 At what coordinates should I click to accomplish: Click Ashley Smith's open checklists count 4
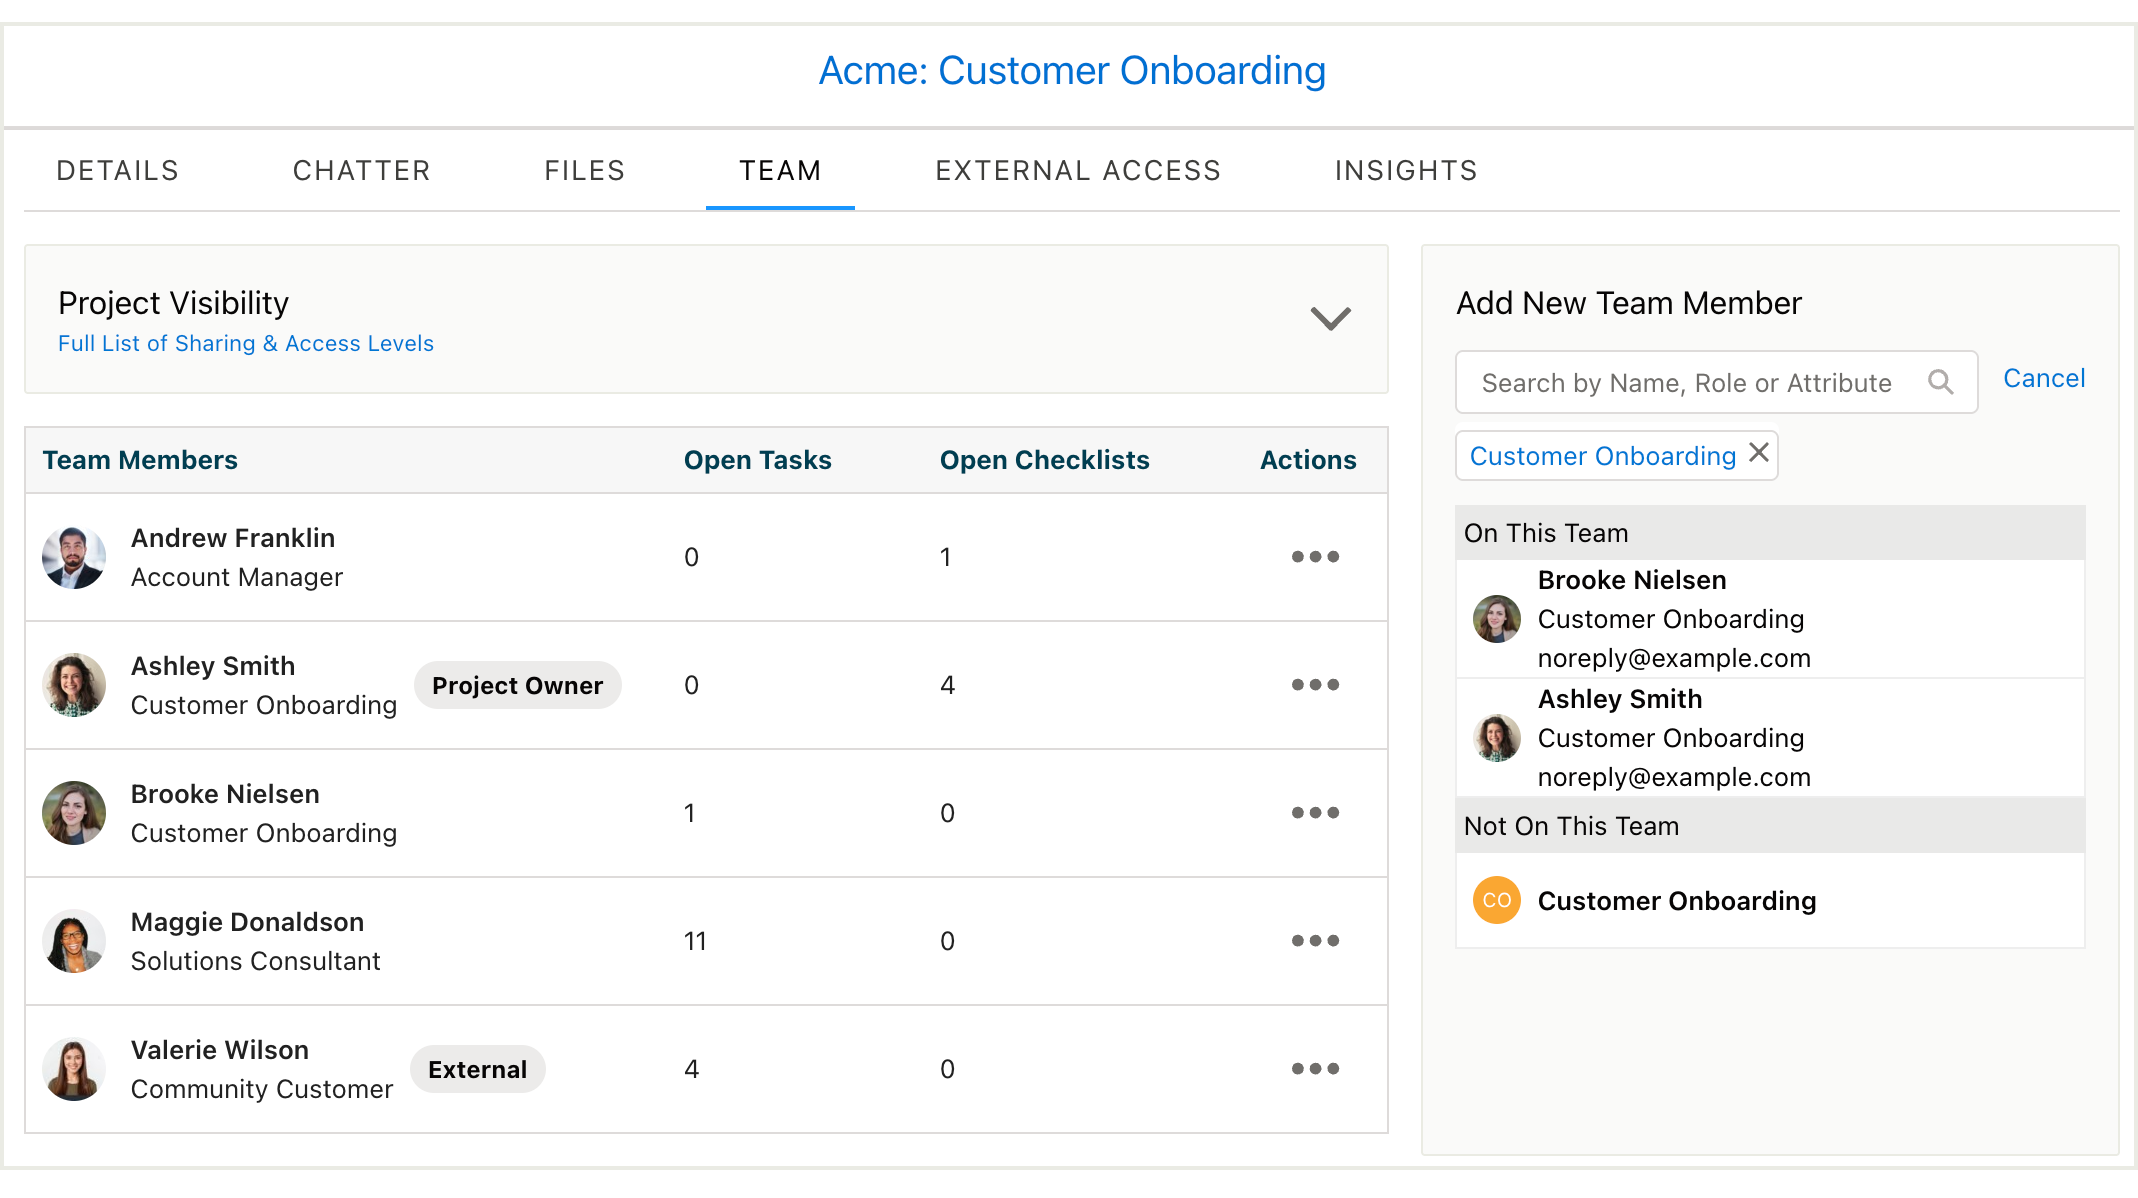point(947,685)
